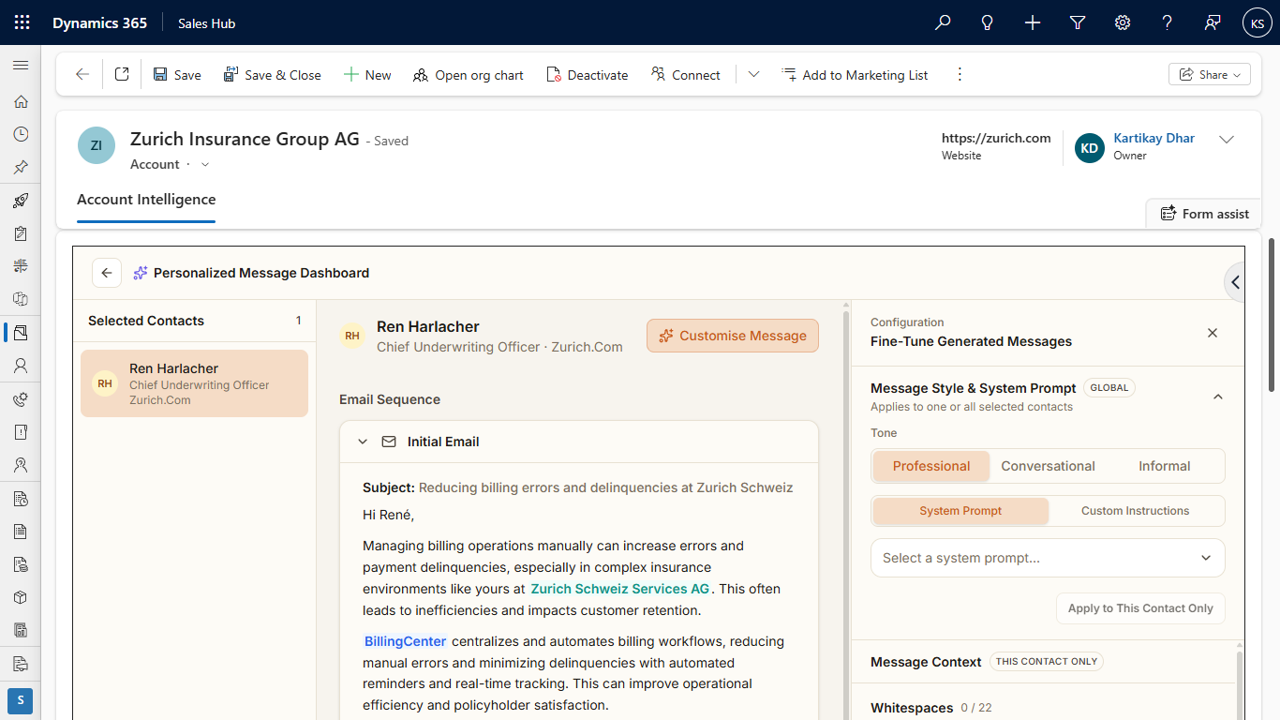The image size is (1280, 720).
Task: Select the Informal tone
Action: pos(1164,466)
